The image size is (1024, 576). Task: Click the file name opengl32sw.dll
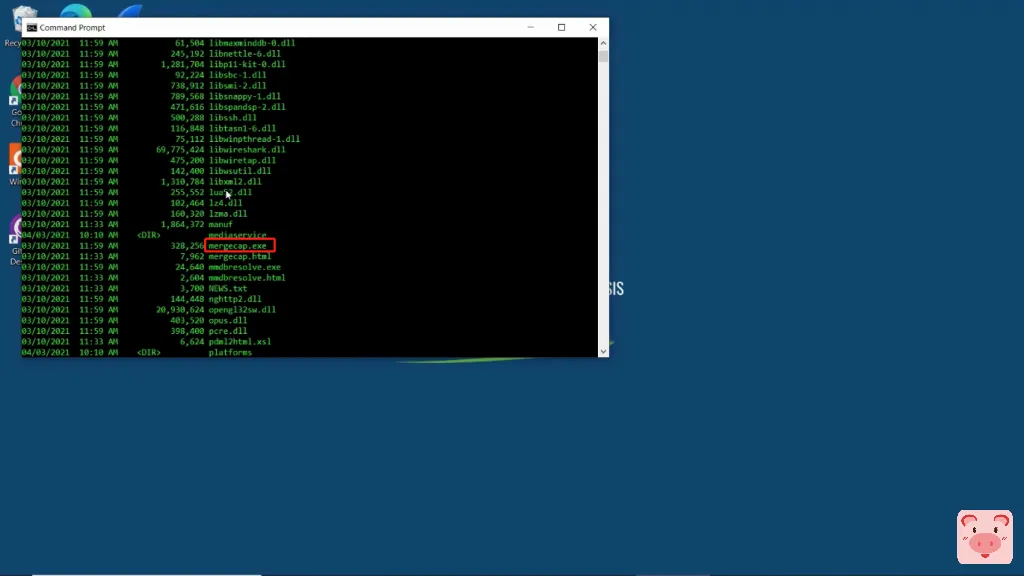[242, 310]
